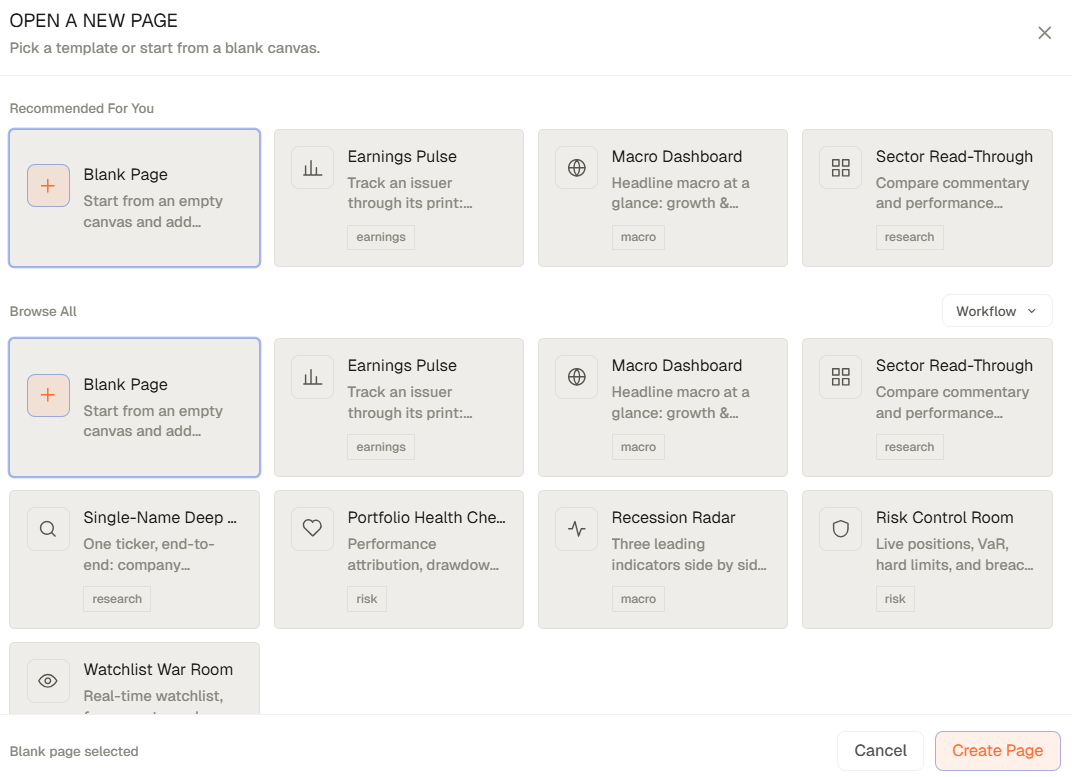The width and height of the screenshot is (1072, 777).
Task: Pick the Portfolio Health Check template title
Action: tap(427, 517)
